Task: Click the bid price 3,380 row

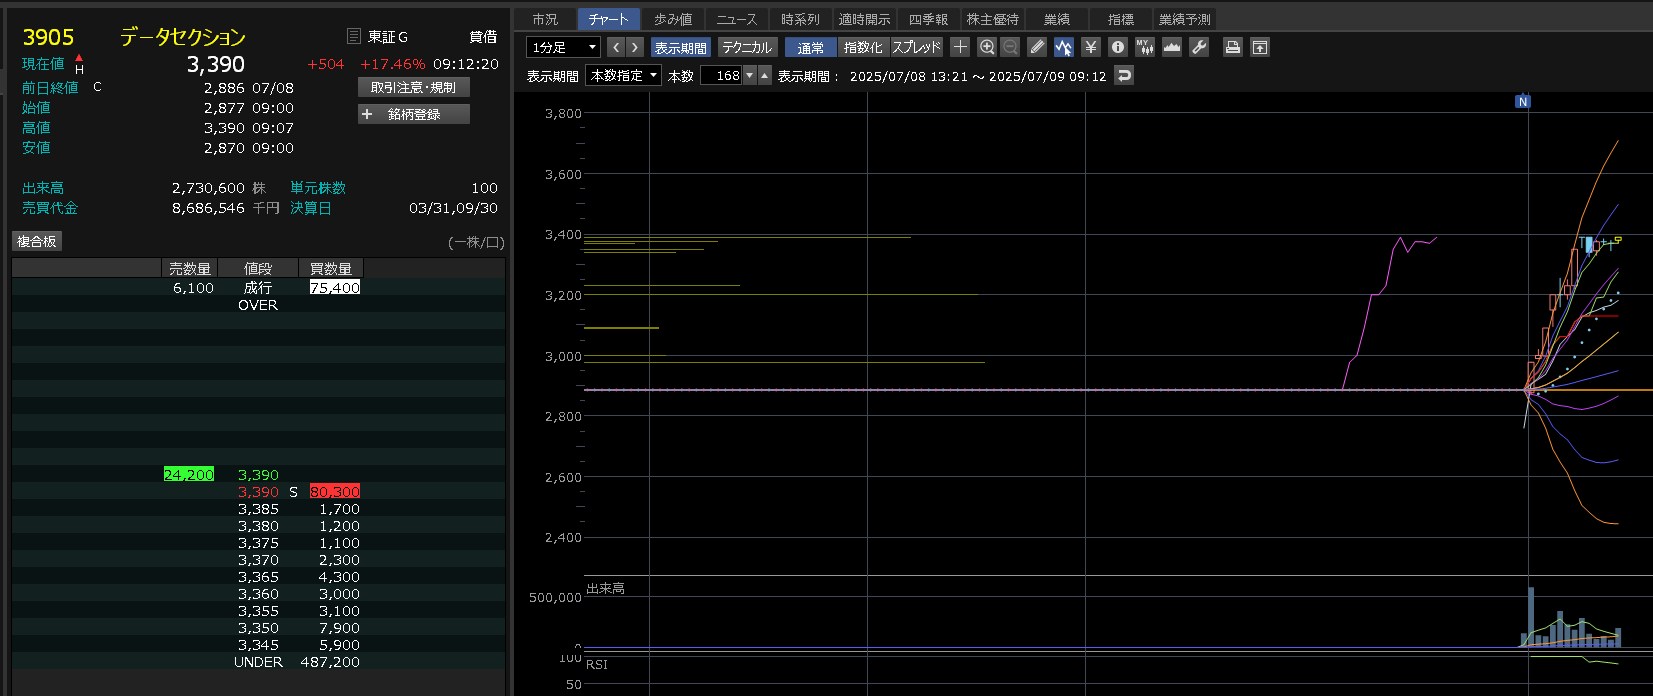Action: pos(258,525)
